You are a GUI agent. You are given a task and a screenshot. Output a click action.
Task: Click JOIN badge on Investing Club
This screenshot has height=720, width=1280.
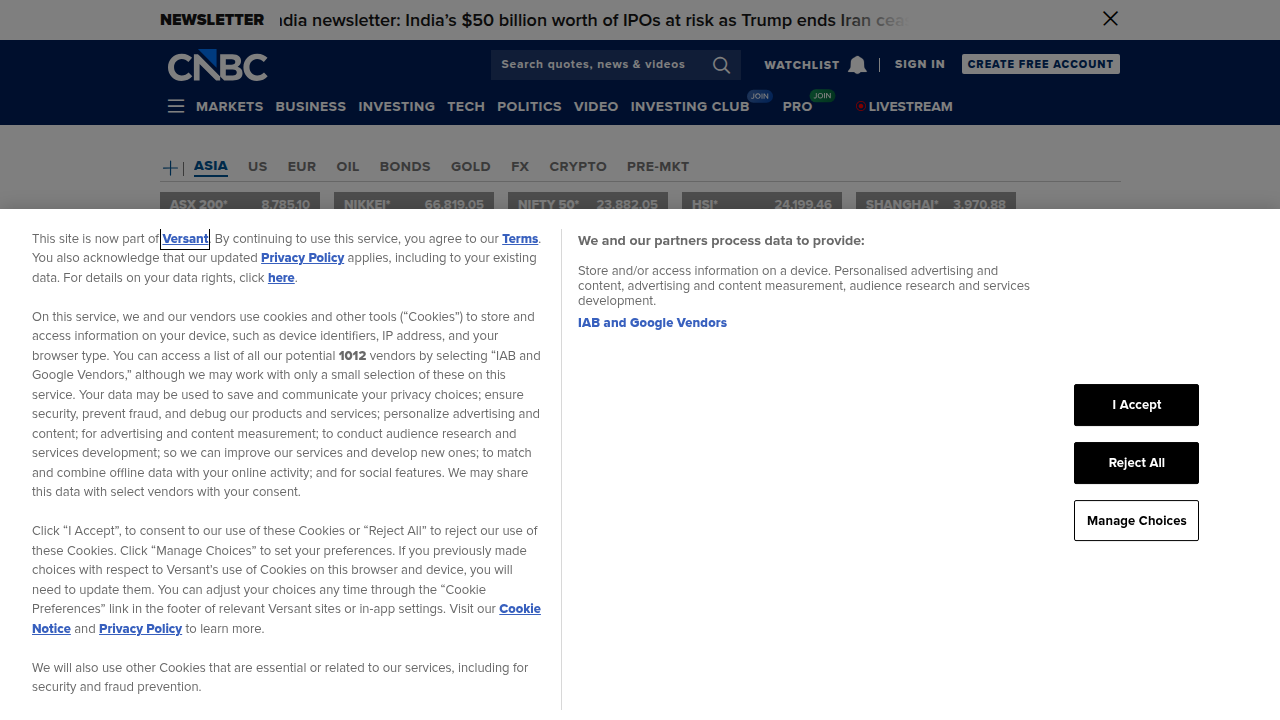pos(760,96)
